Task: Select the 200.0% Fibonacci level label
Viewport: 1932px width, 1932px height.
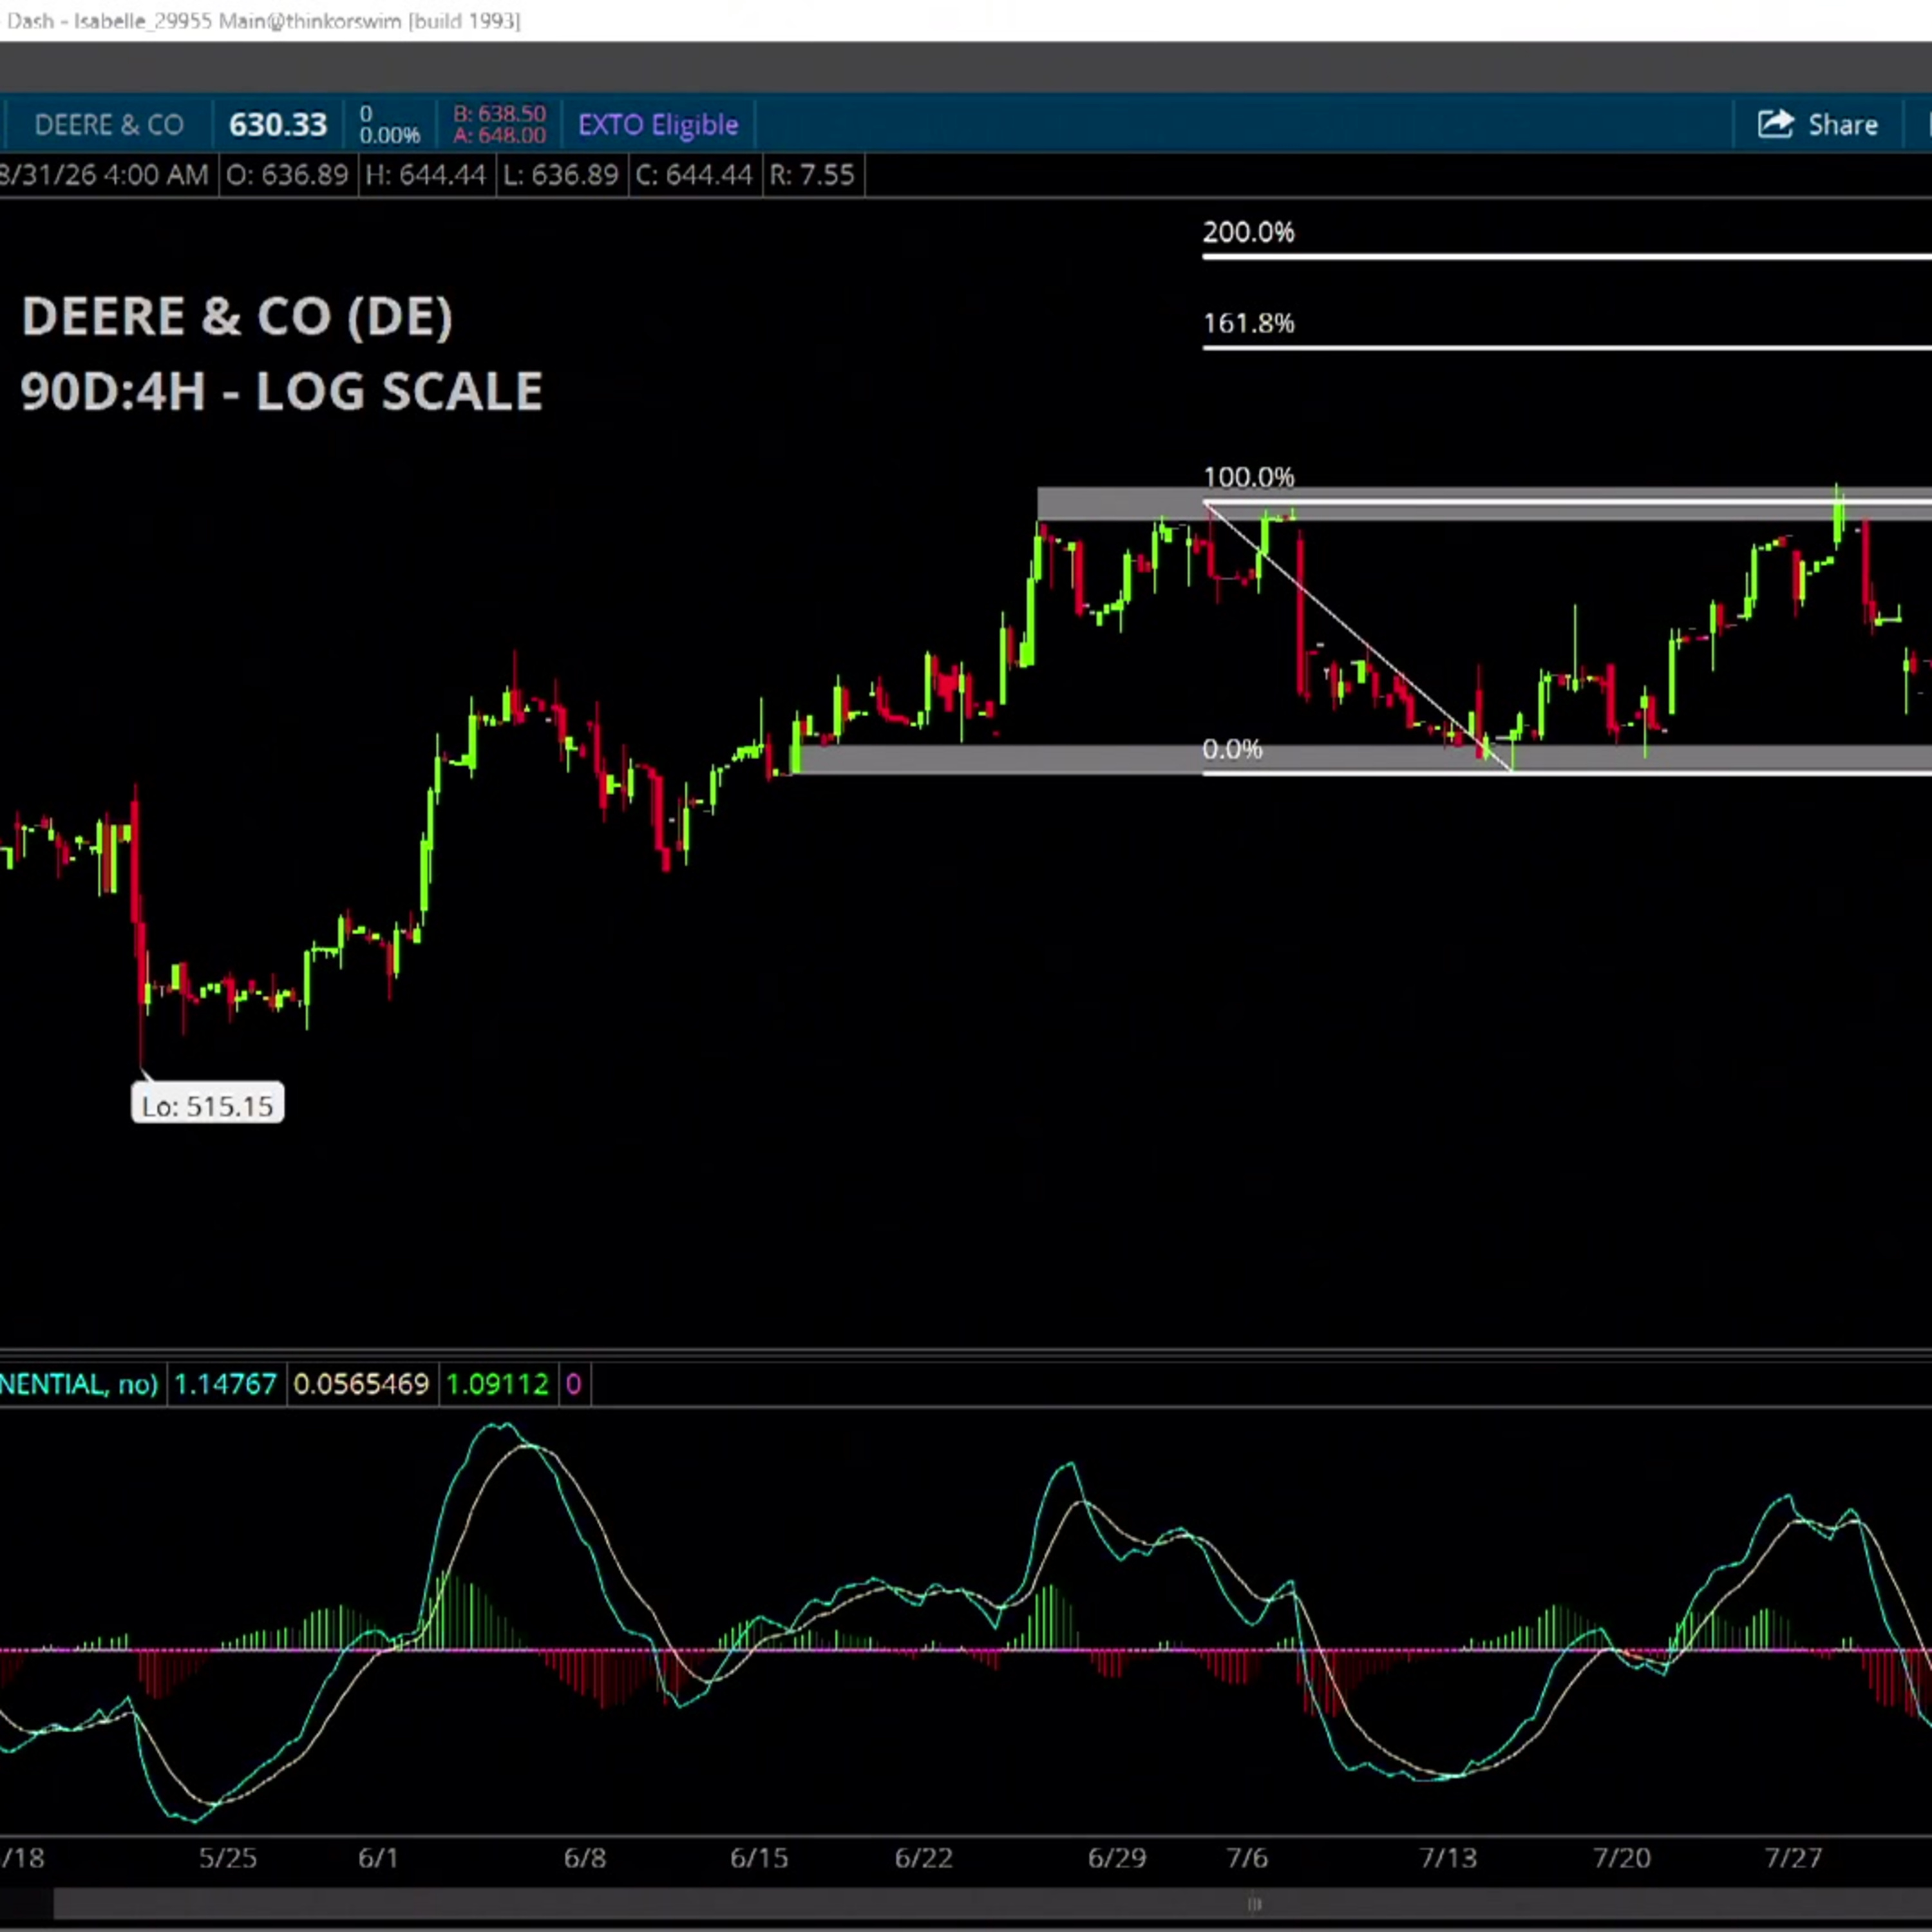Action: [1248, 232]
